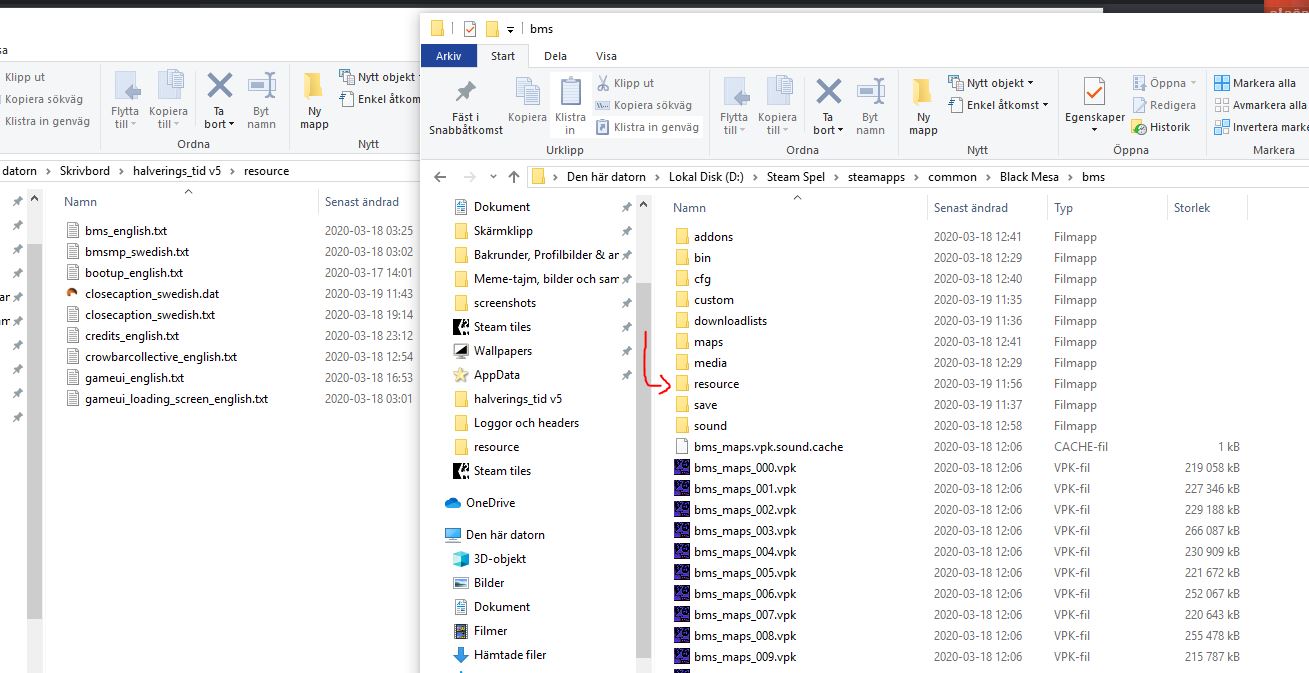1309x673 pixels.
Task: Select the downloadlists folder
Action: pyautogui.click(x=730, y=321)
